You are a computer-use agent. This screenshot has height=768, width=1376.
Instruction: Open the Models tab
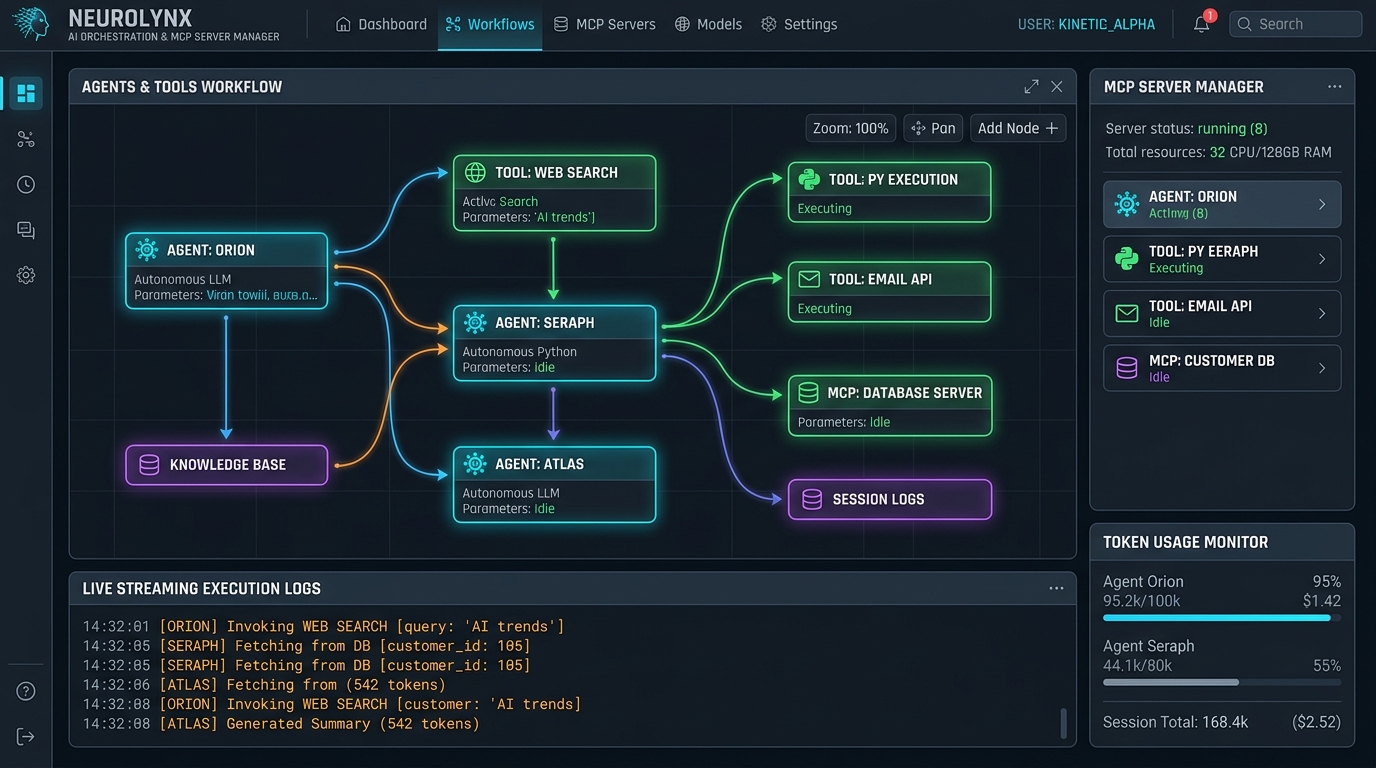tap(708, 24)
